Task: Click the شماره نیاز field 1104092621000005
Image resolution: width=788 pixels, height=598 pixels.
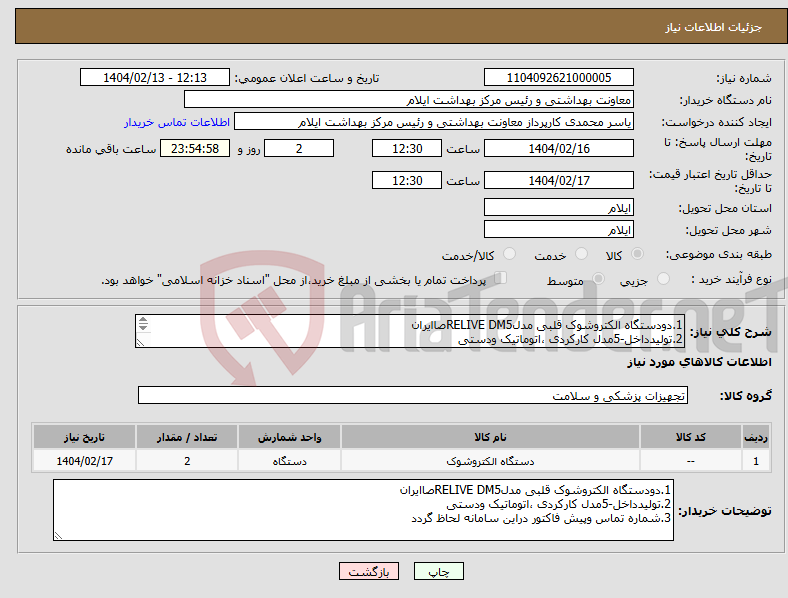Action: click(x=558, y=77)
